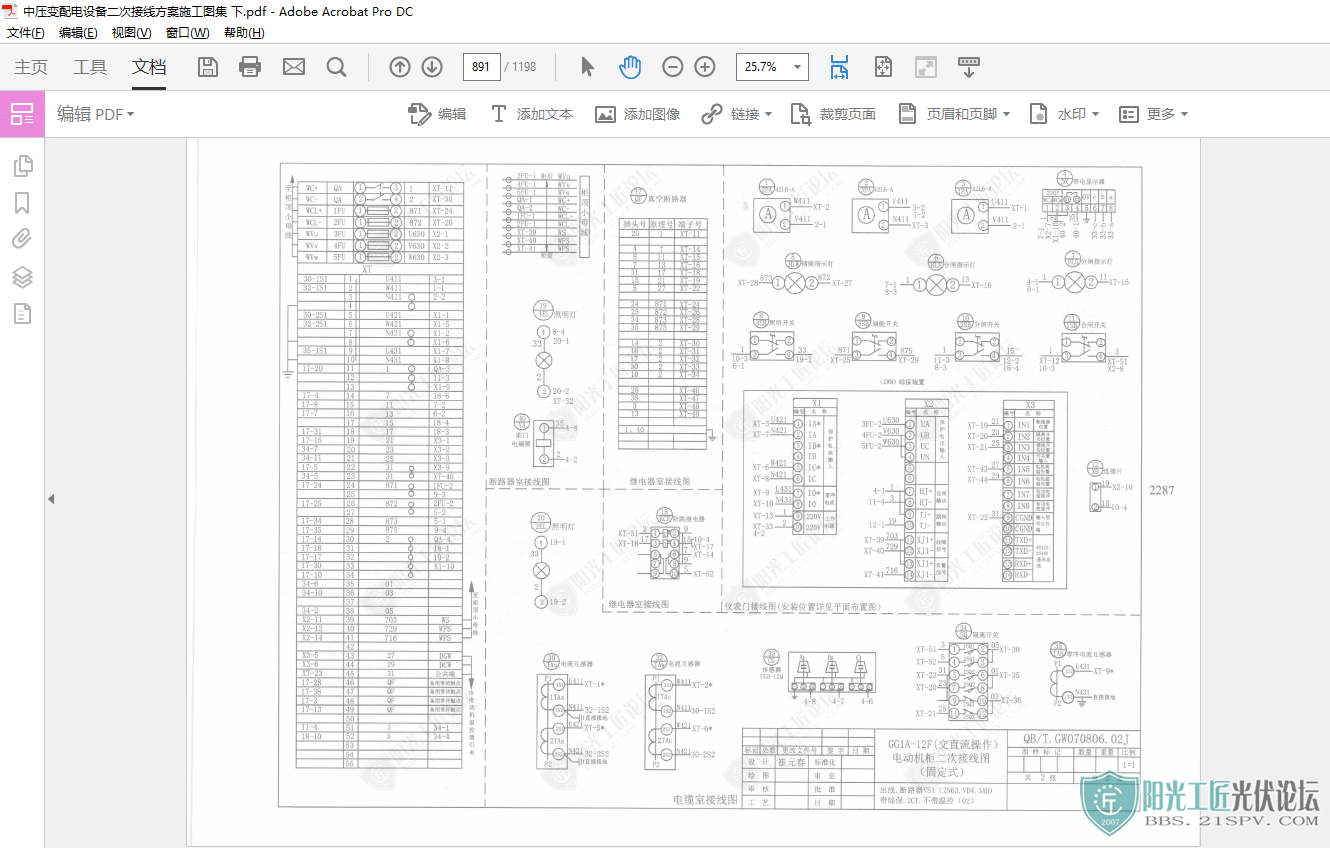Open the 文件(F) menu

point(26,33)
